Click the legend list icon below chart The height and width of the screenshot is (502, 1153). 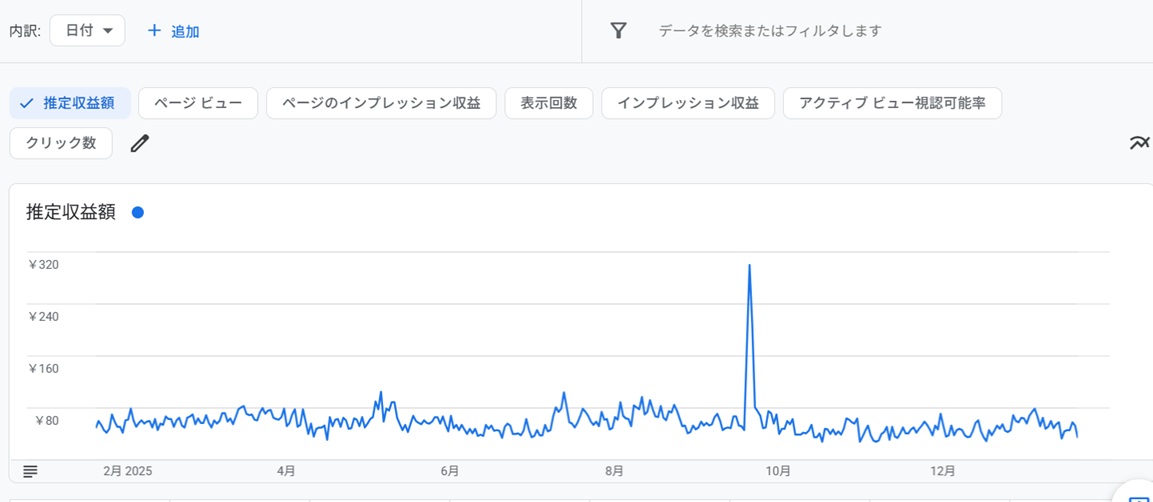click(30, 471)
